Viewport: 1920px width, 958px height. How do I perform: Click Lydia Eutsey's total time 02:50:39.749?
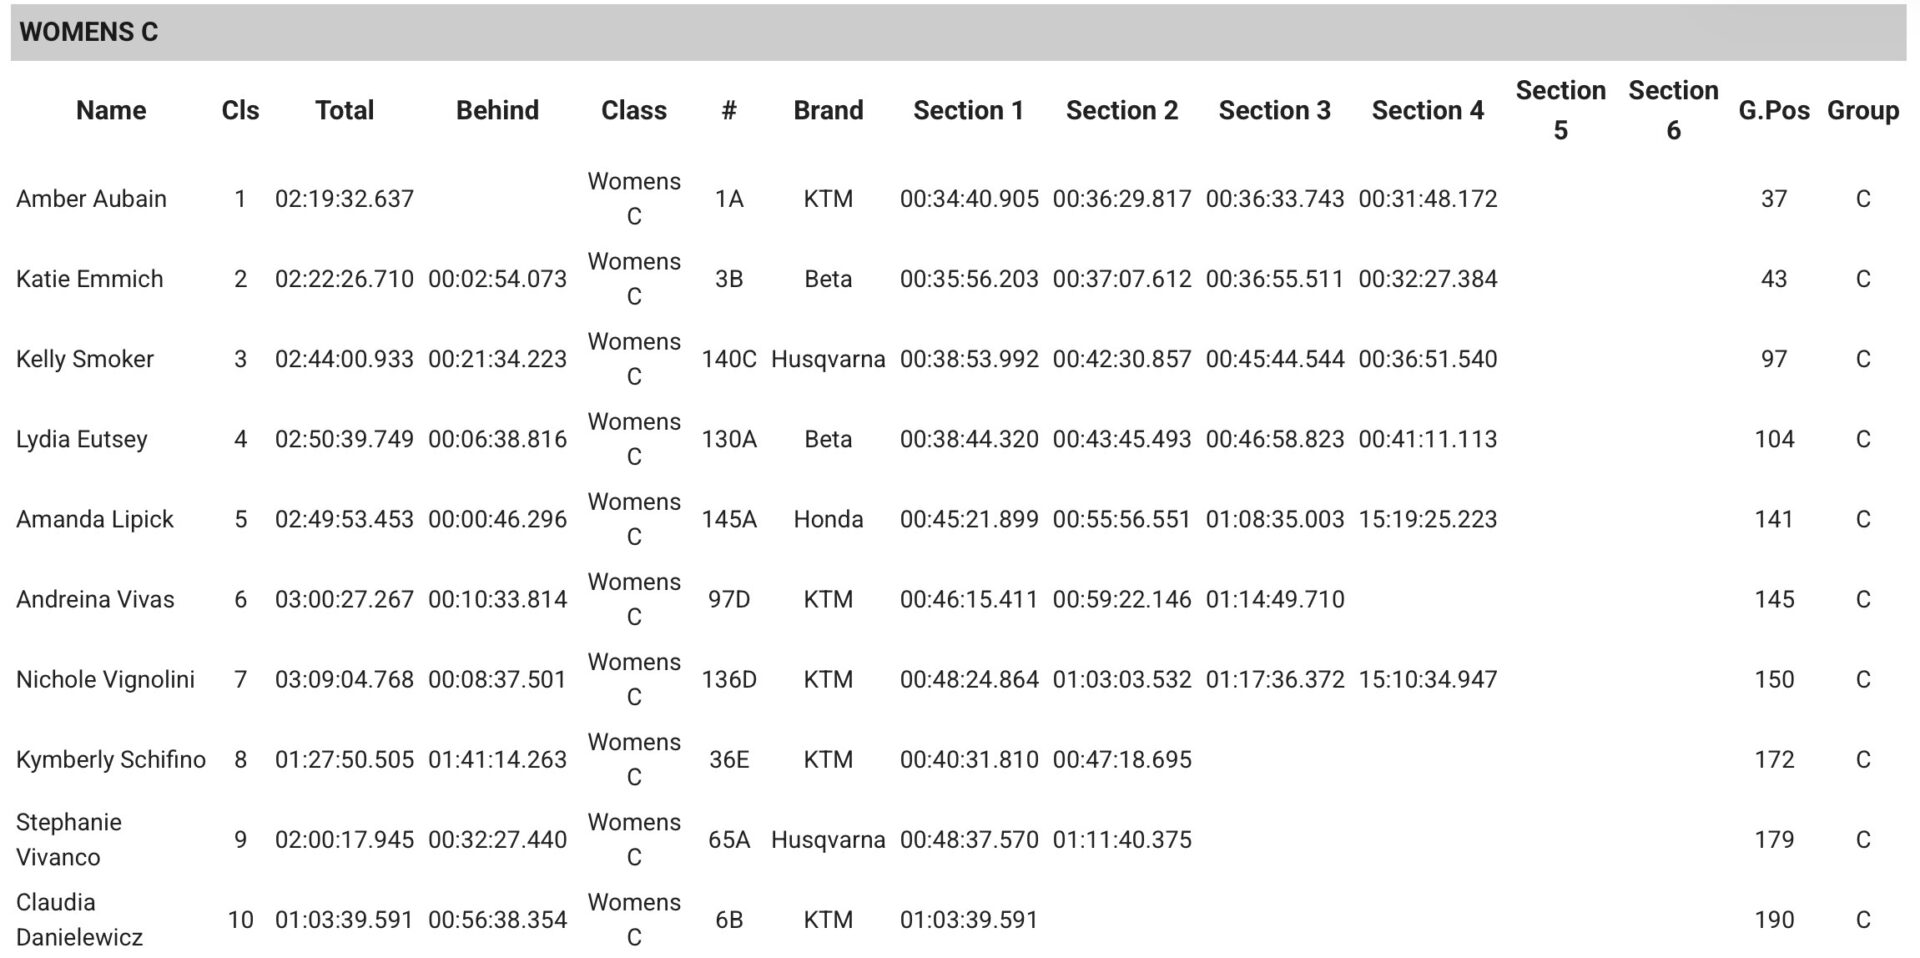344,439
